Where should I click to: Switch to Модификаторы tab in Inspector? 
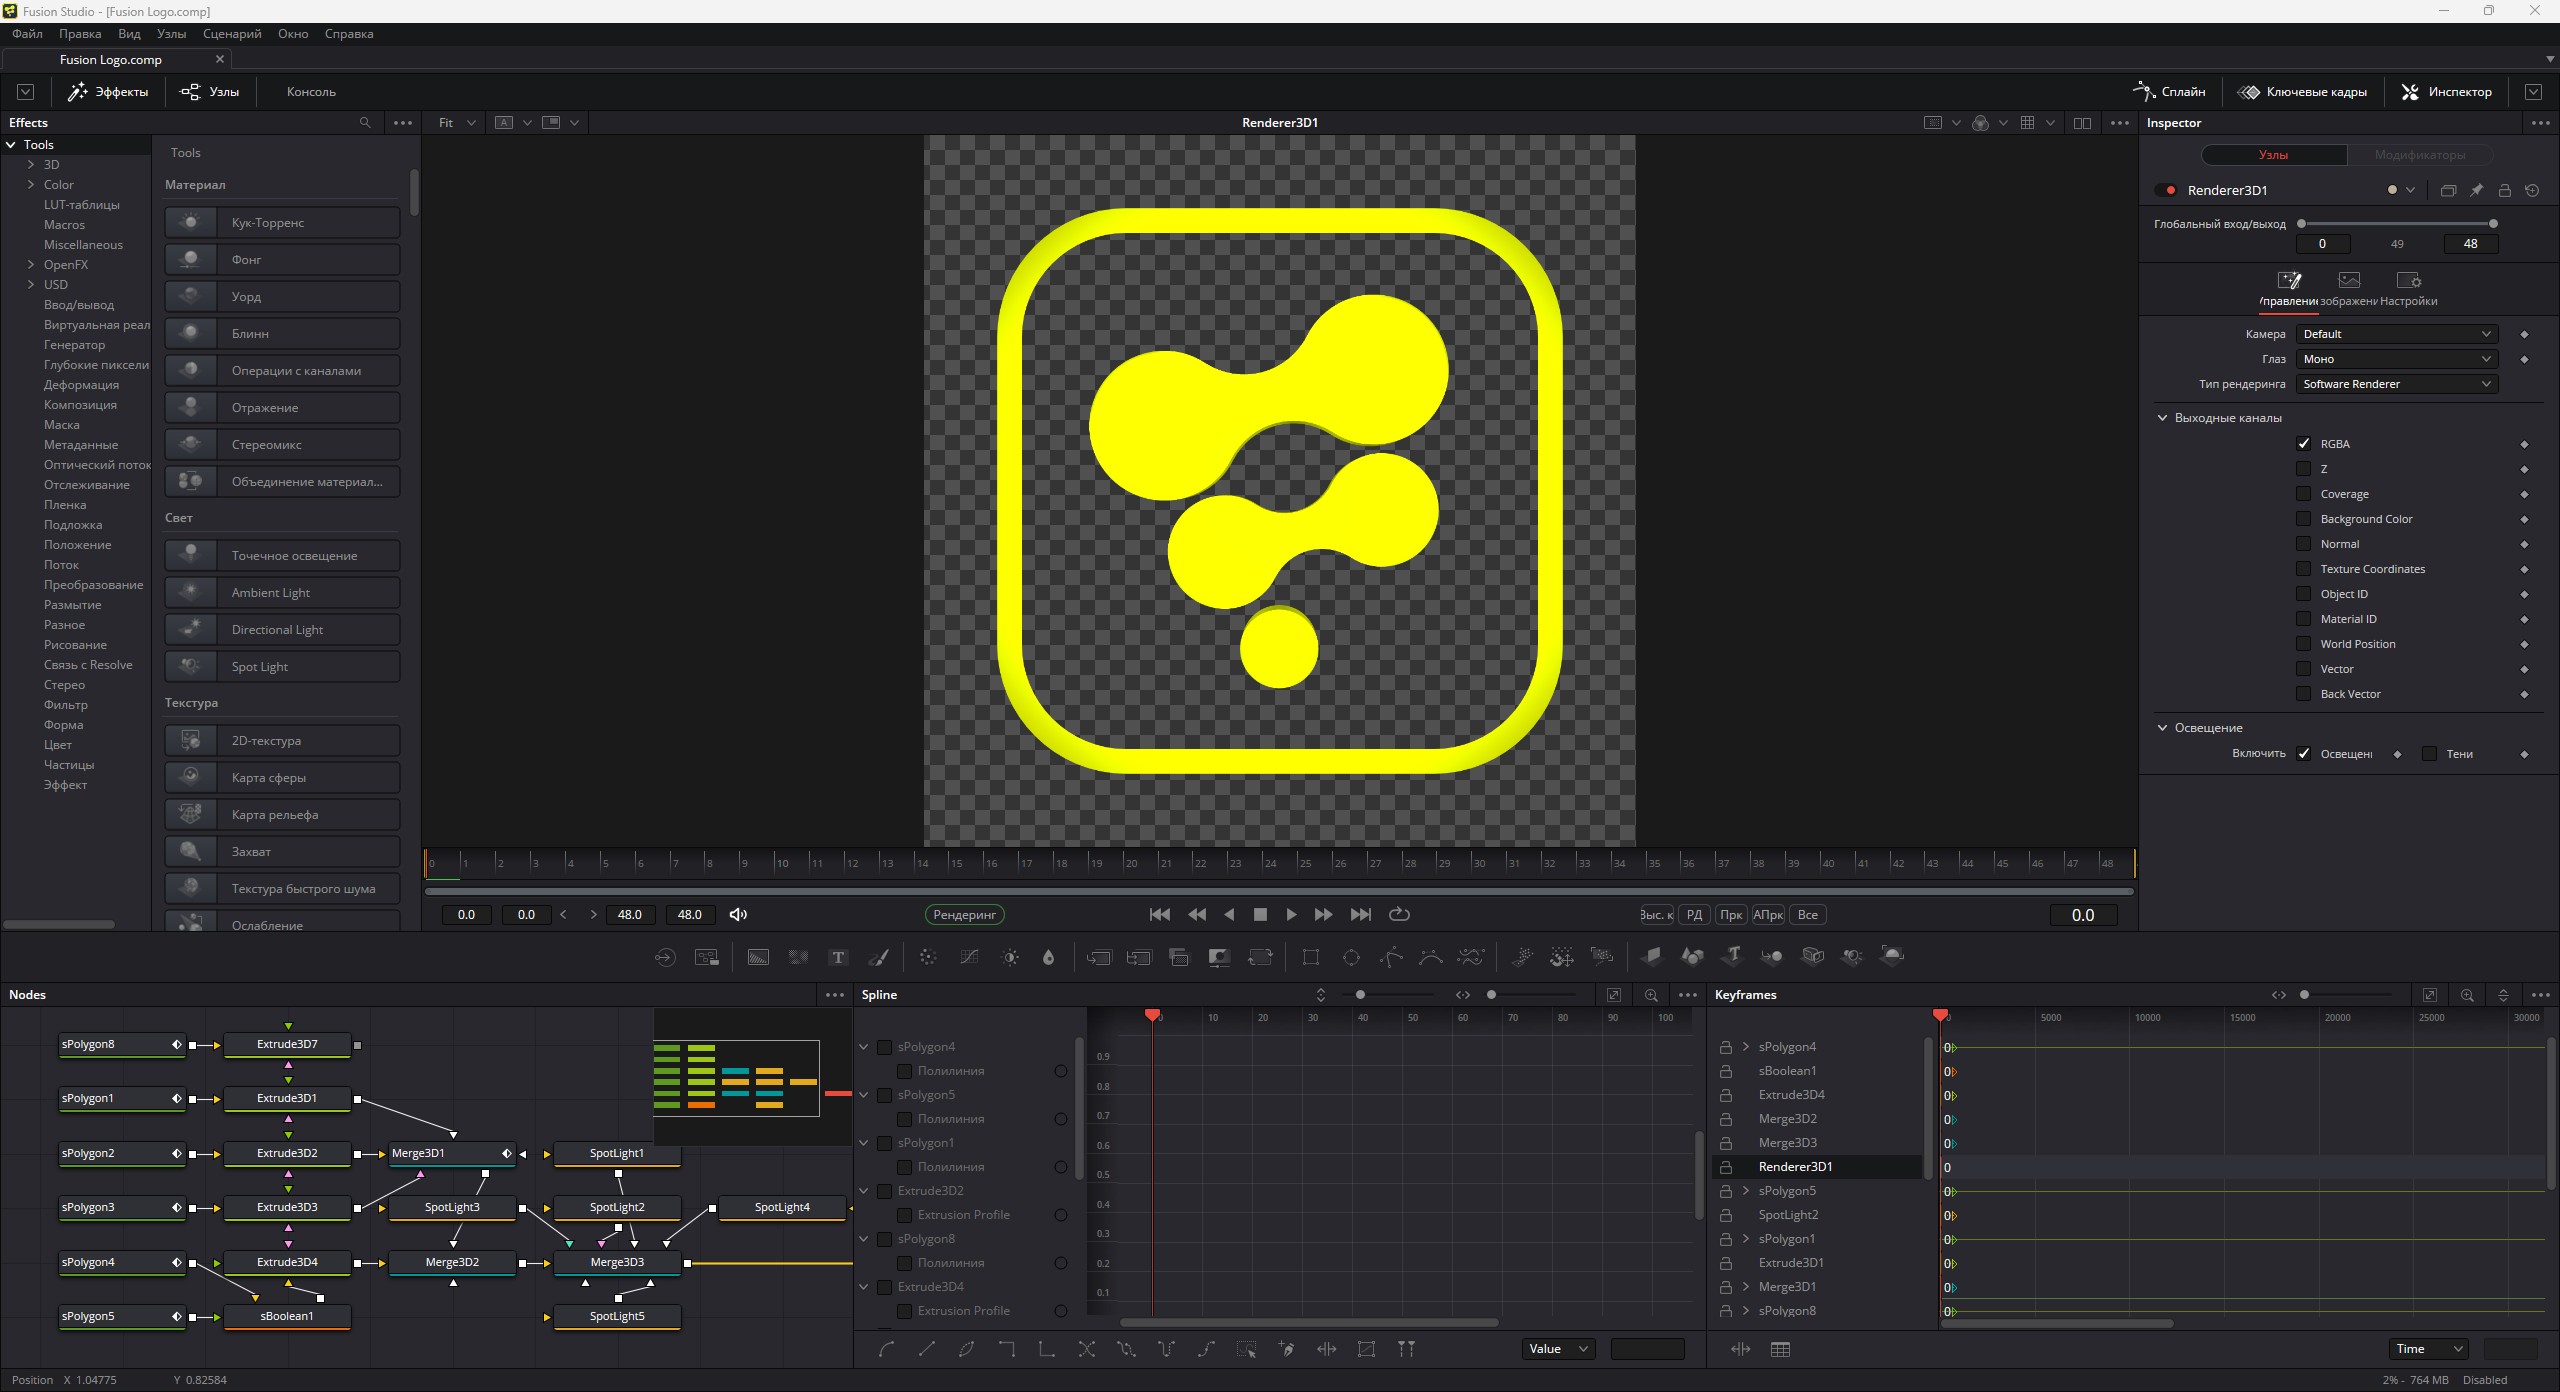(x=2420, y=155)
